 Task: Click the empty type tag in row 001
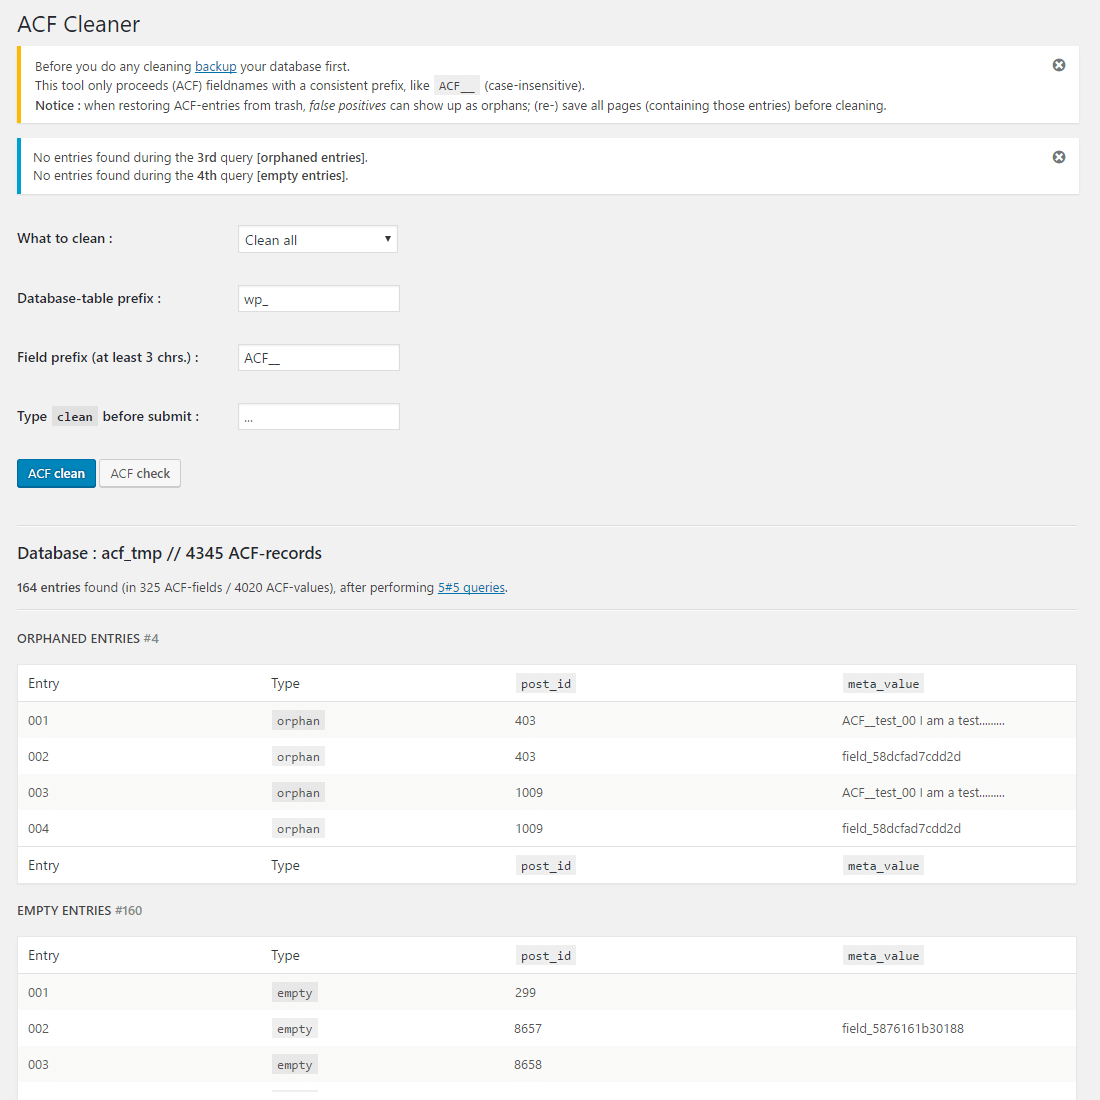(x=295, y=993)
